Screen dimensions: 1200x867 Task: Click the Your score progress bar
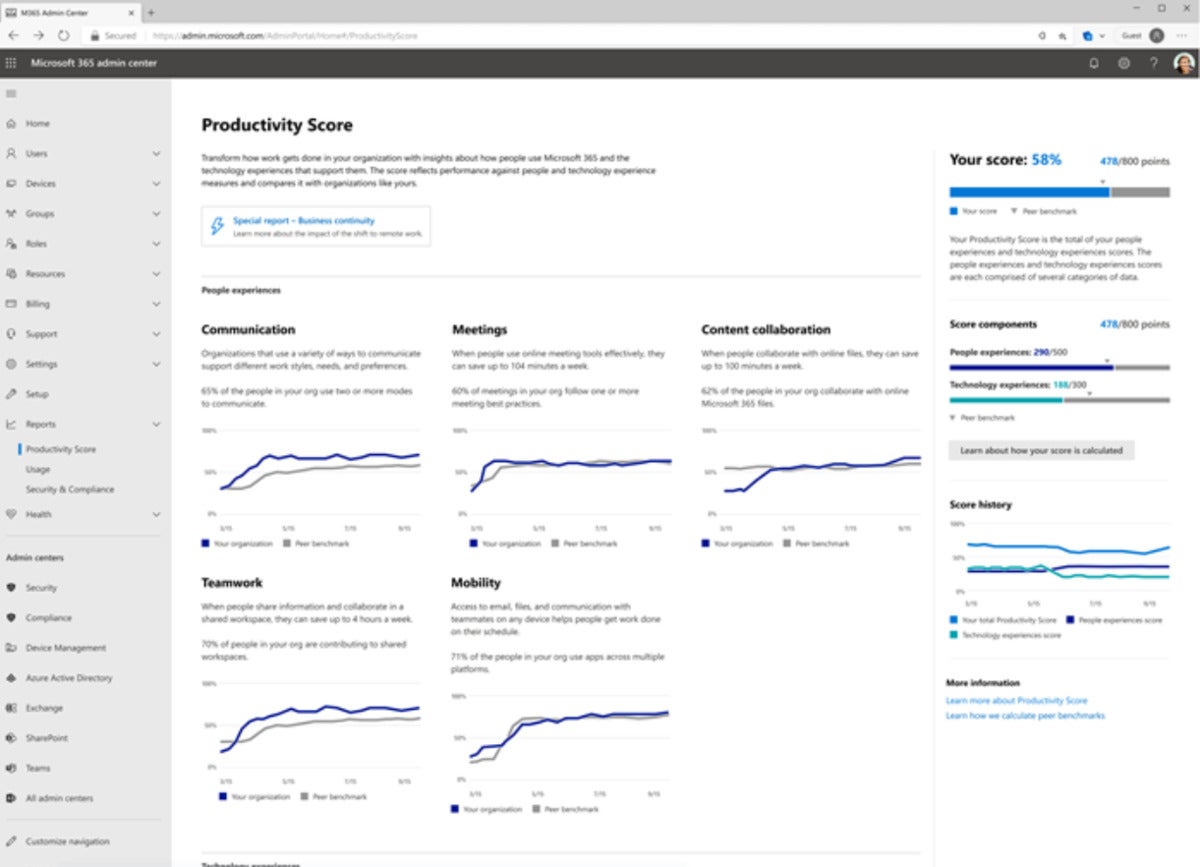[1059, 192]
